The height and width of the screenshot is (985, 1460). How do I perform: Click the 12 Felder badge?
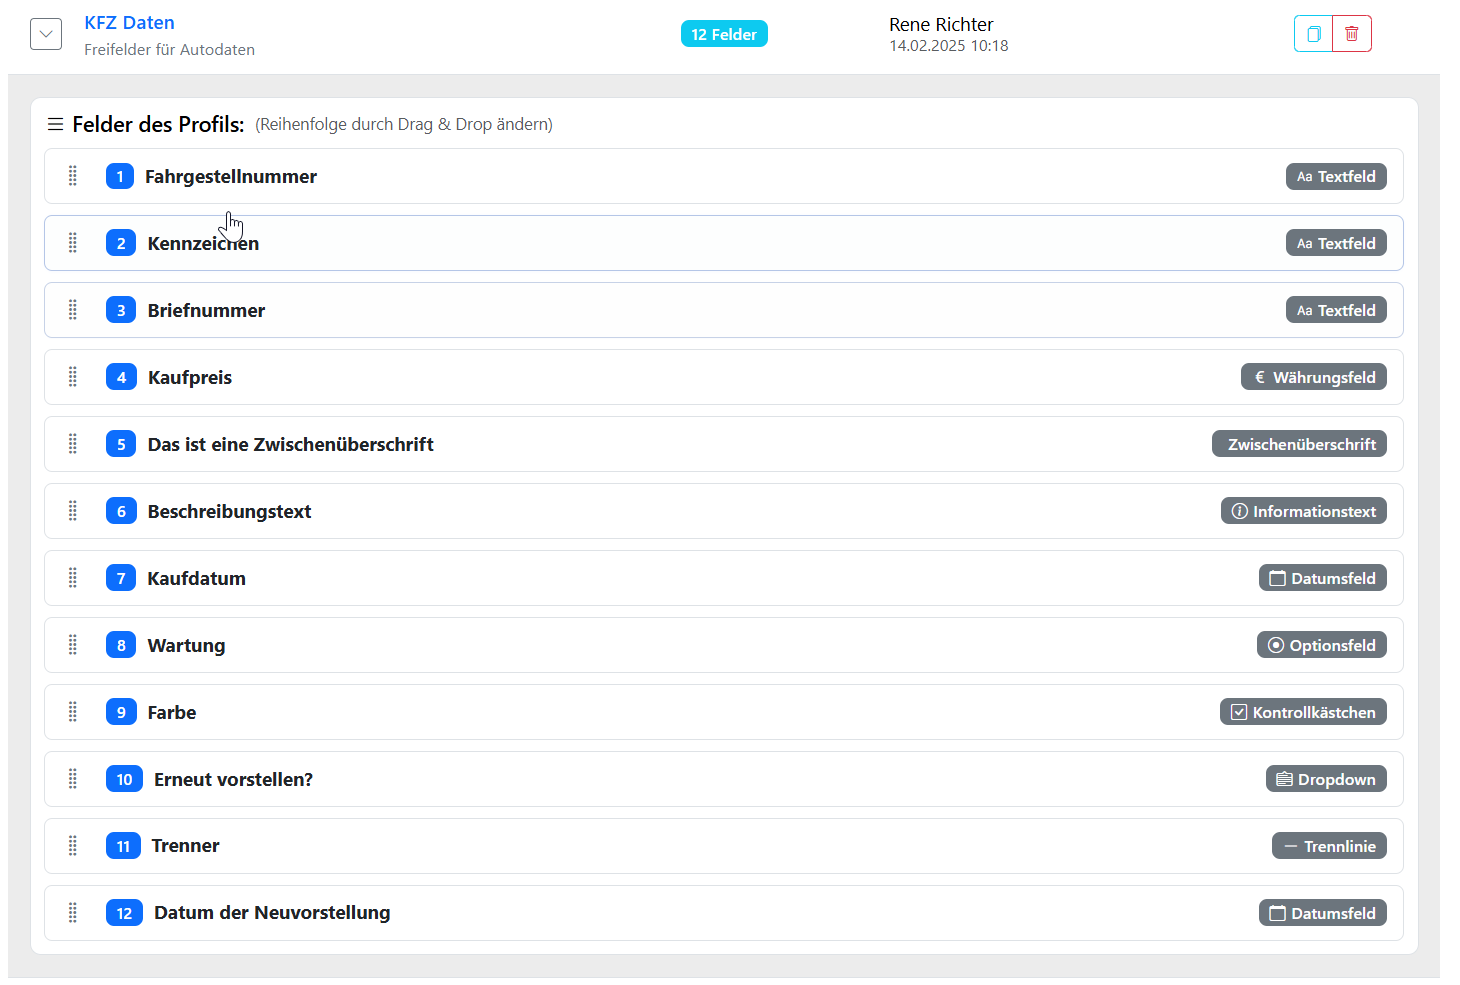[724, 34]
